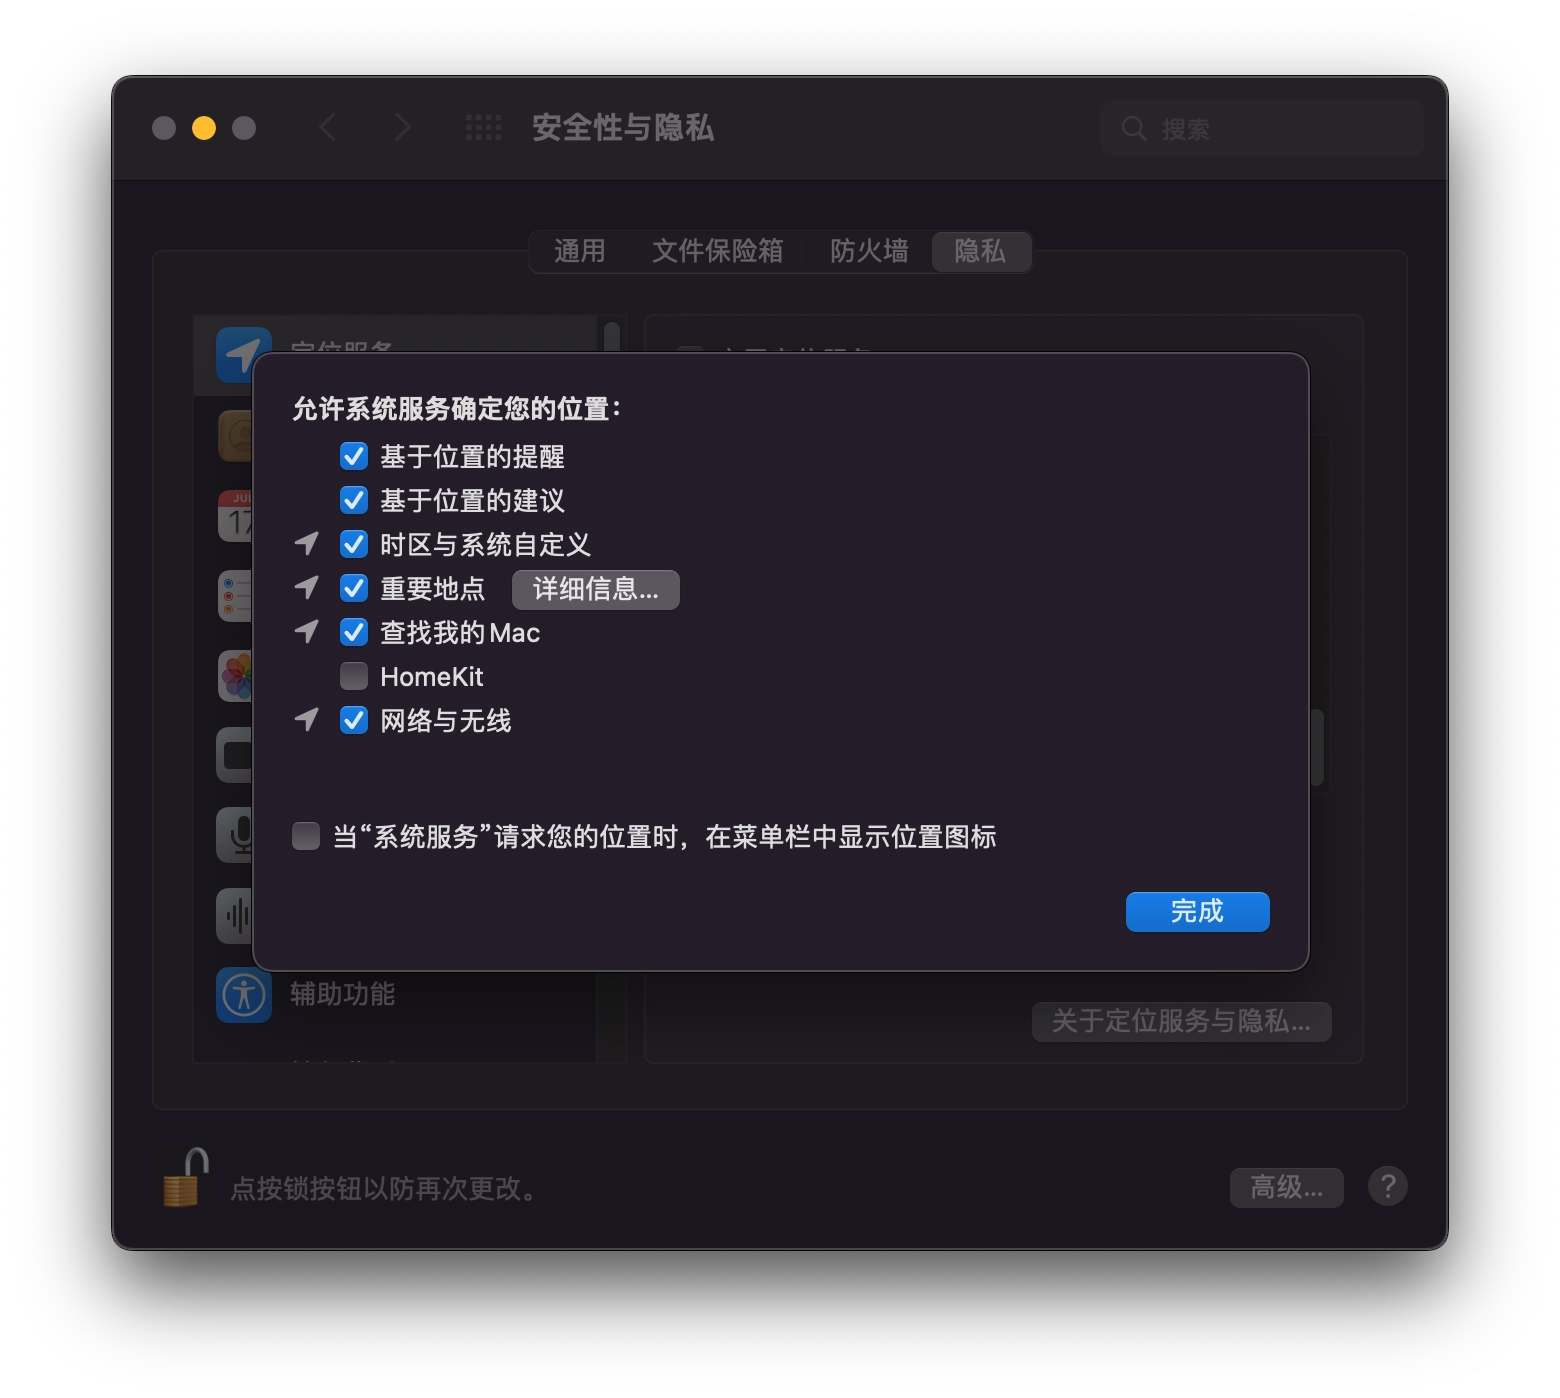Open the 高级... button

(x=1287, y=1188)
